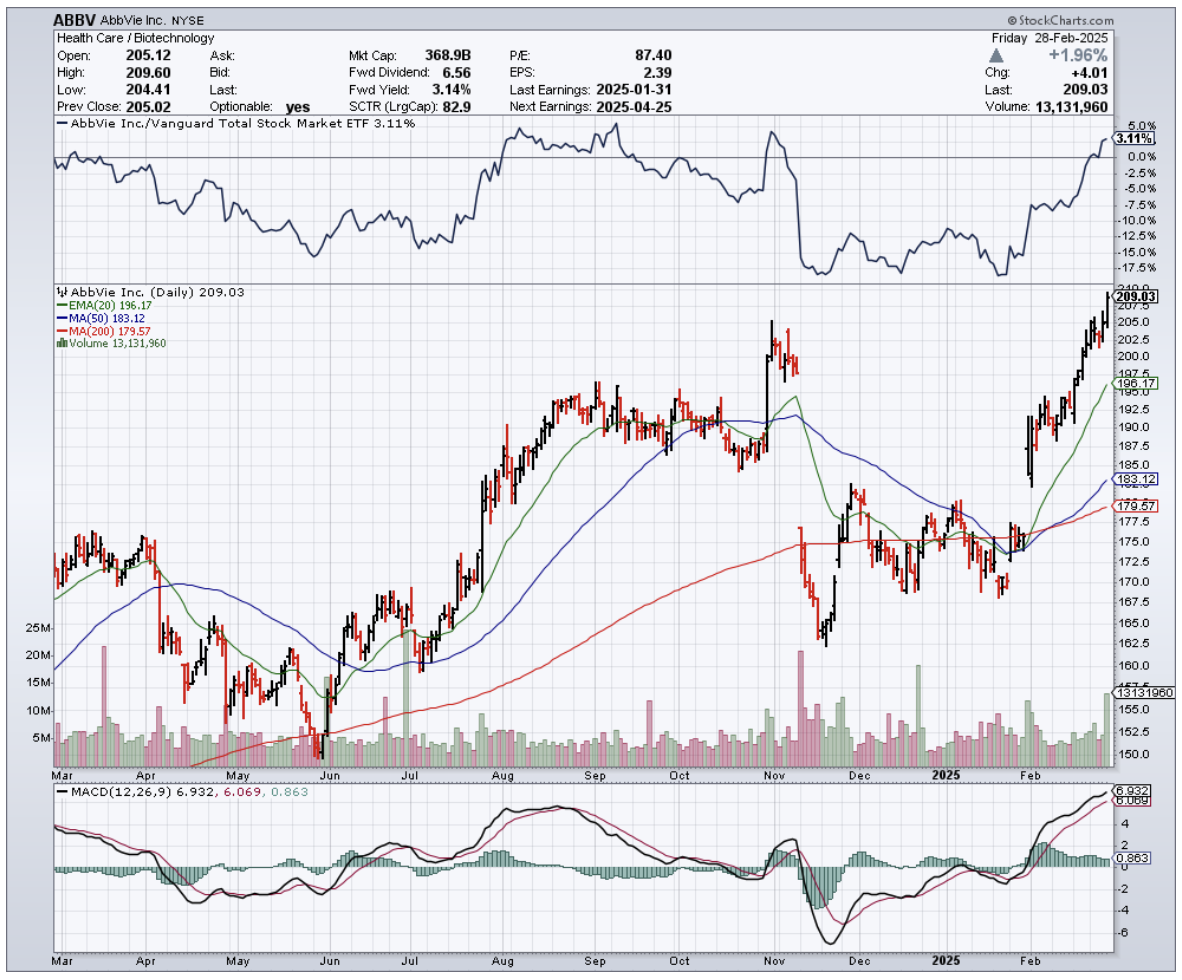
Task: Click the 209.03 last price tag on price axis
Action: pos(1136,297)
